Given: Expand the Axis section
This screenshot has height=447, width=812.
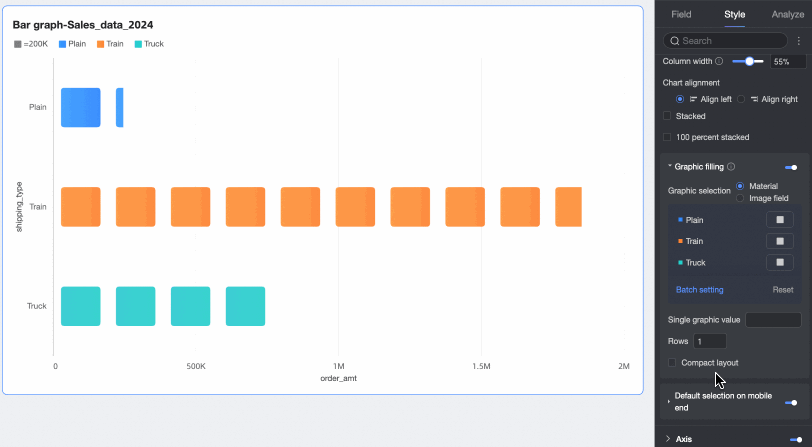Looking at the screenshot, I should point(668,439).
